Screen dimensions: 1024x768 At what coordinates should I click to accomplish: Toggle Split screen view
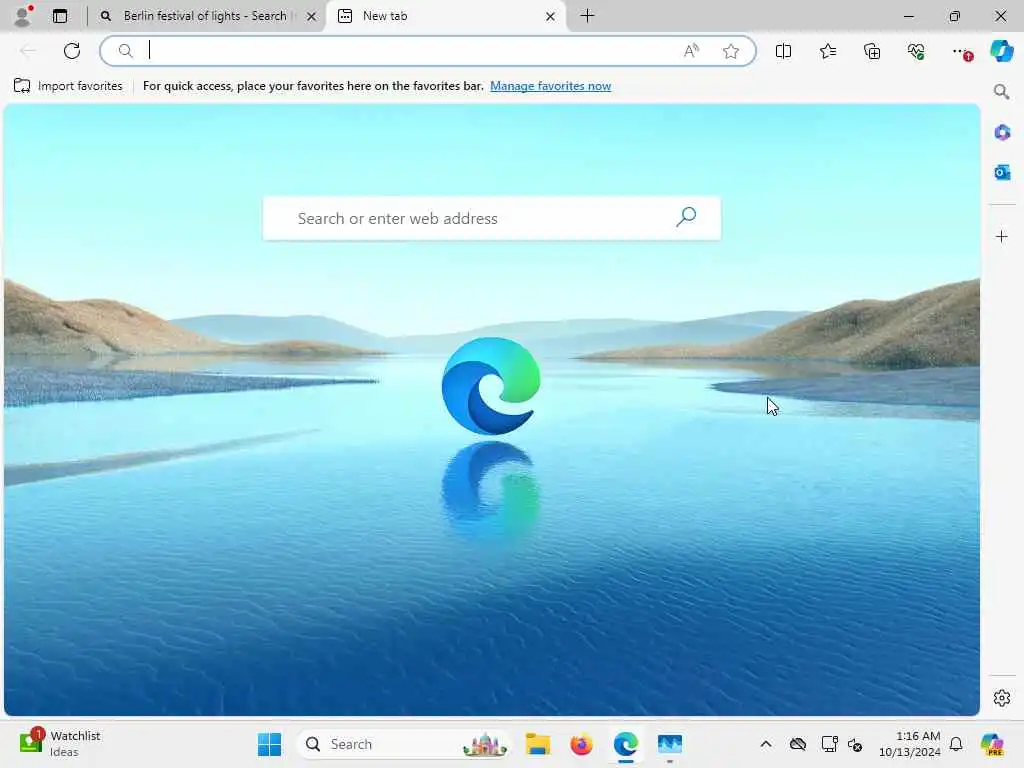(783, 51)
